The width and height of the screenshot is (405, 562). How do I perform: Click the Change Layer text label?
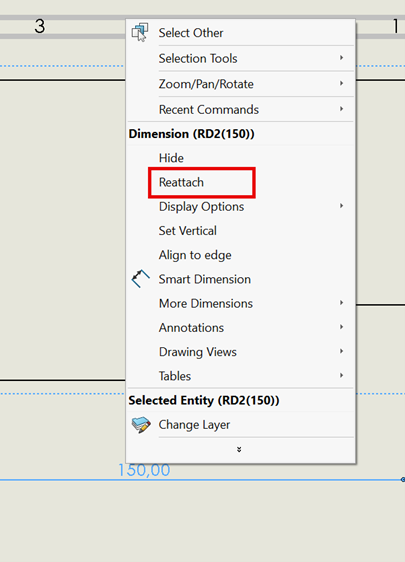coord(194,425)
